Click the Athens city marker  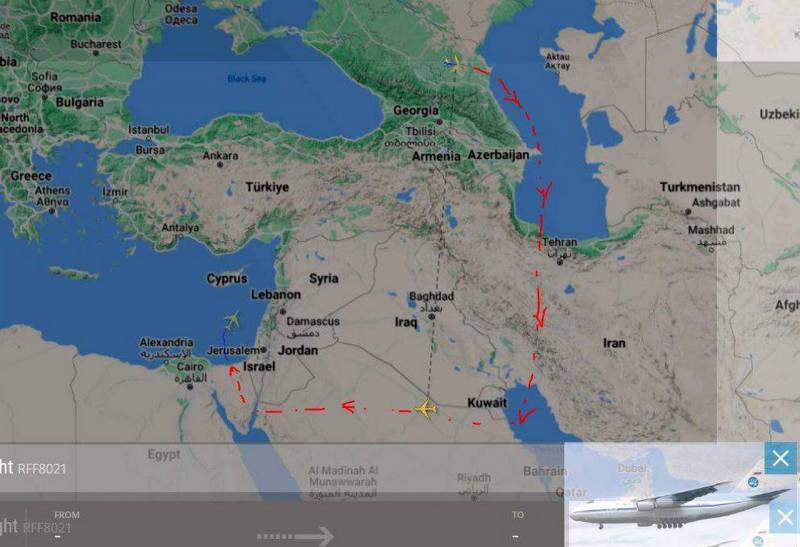pos(52,211)
